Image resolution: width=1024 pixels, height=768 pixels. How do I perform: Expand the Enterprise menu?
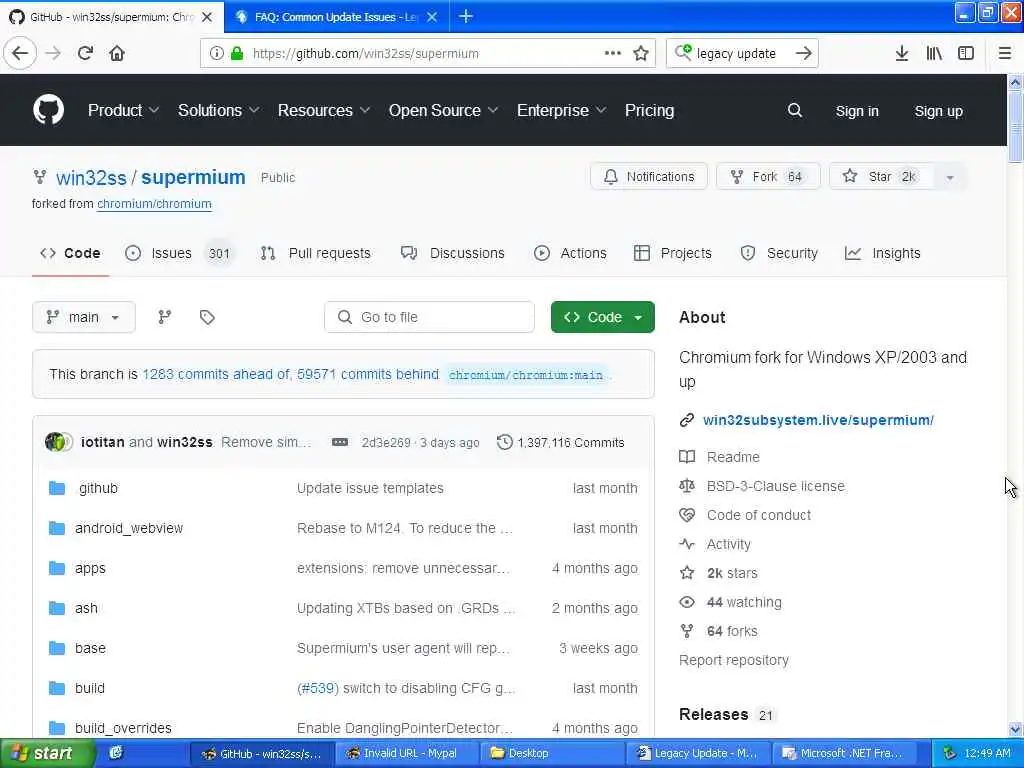[x=562, y=110]
